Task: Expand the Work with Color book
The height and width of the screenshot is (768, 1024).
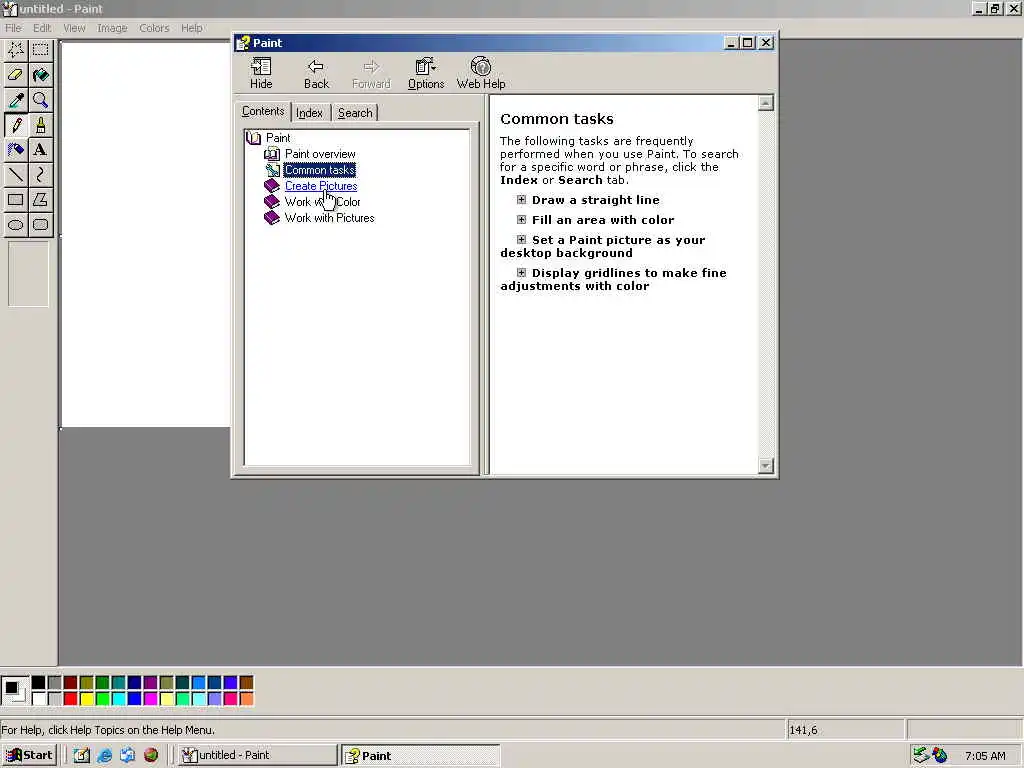Action: 323,202
